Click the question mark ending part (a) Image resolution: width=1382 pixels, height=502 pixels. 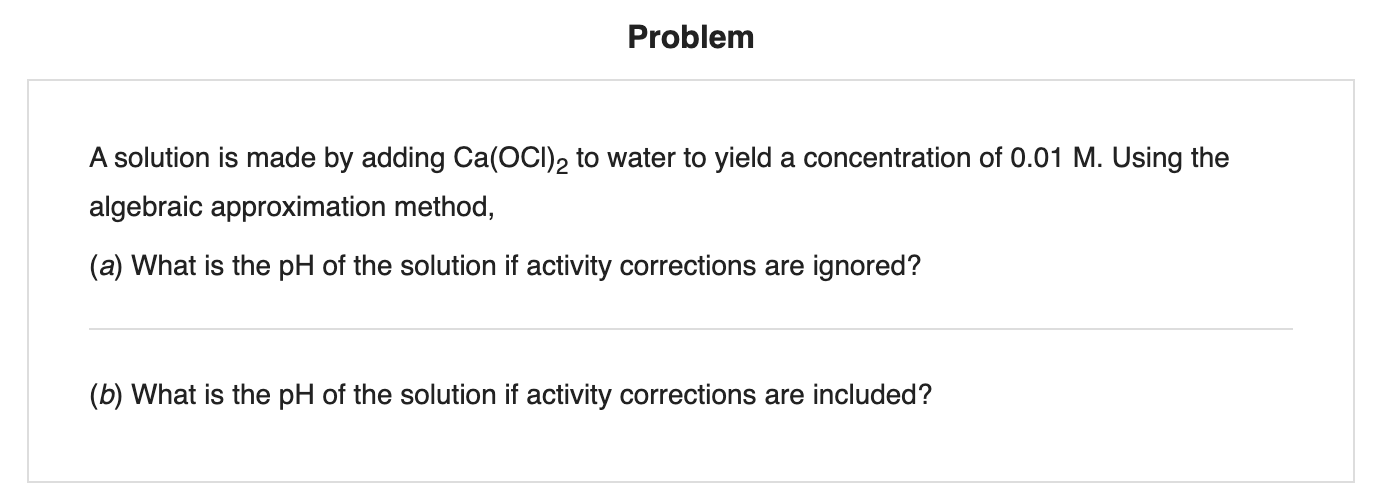pyautogui.click(x=913, y=266)
